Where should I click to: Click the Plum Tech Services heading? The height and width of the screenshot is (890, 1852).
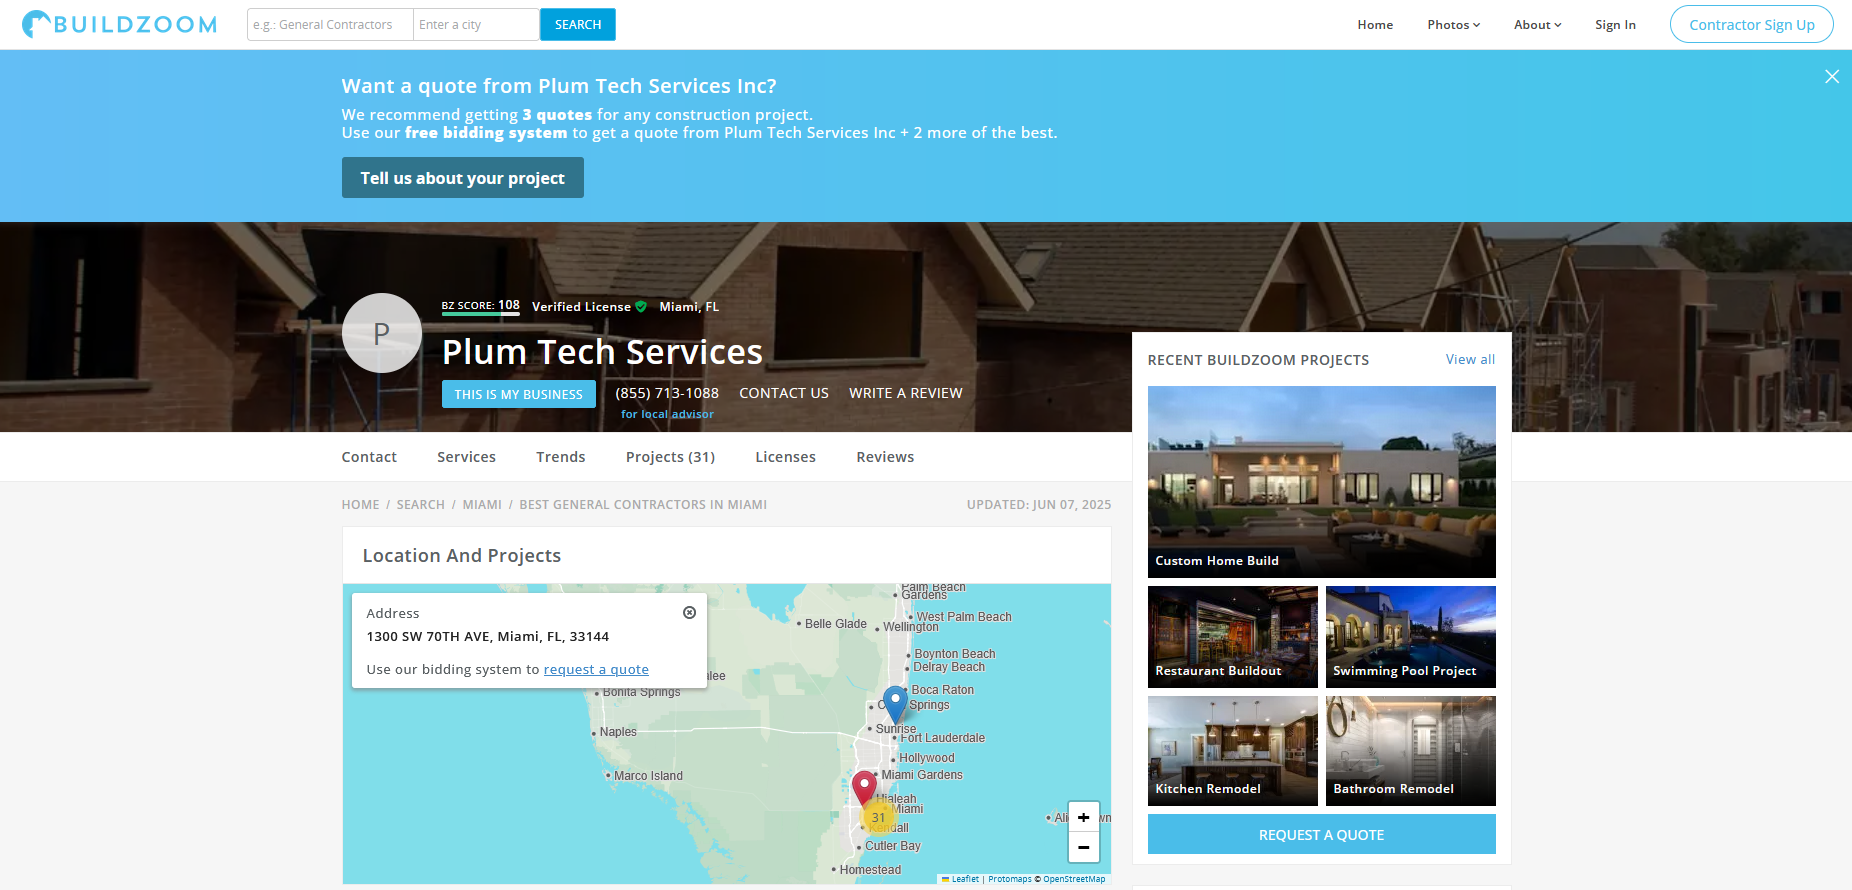pos(602,352)
